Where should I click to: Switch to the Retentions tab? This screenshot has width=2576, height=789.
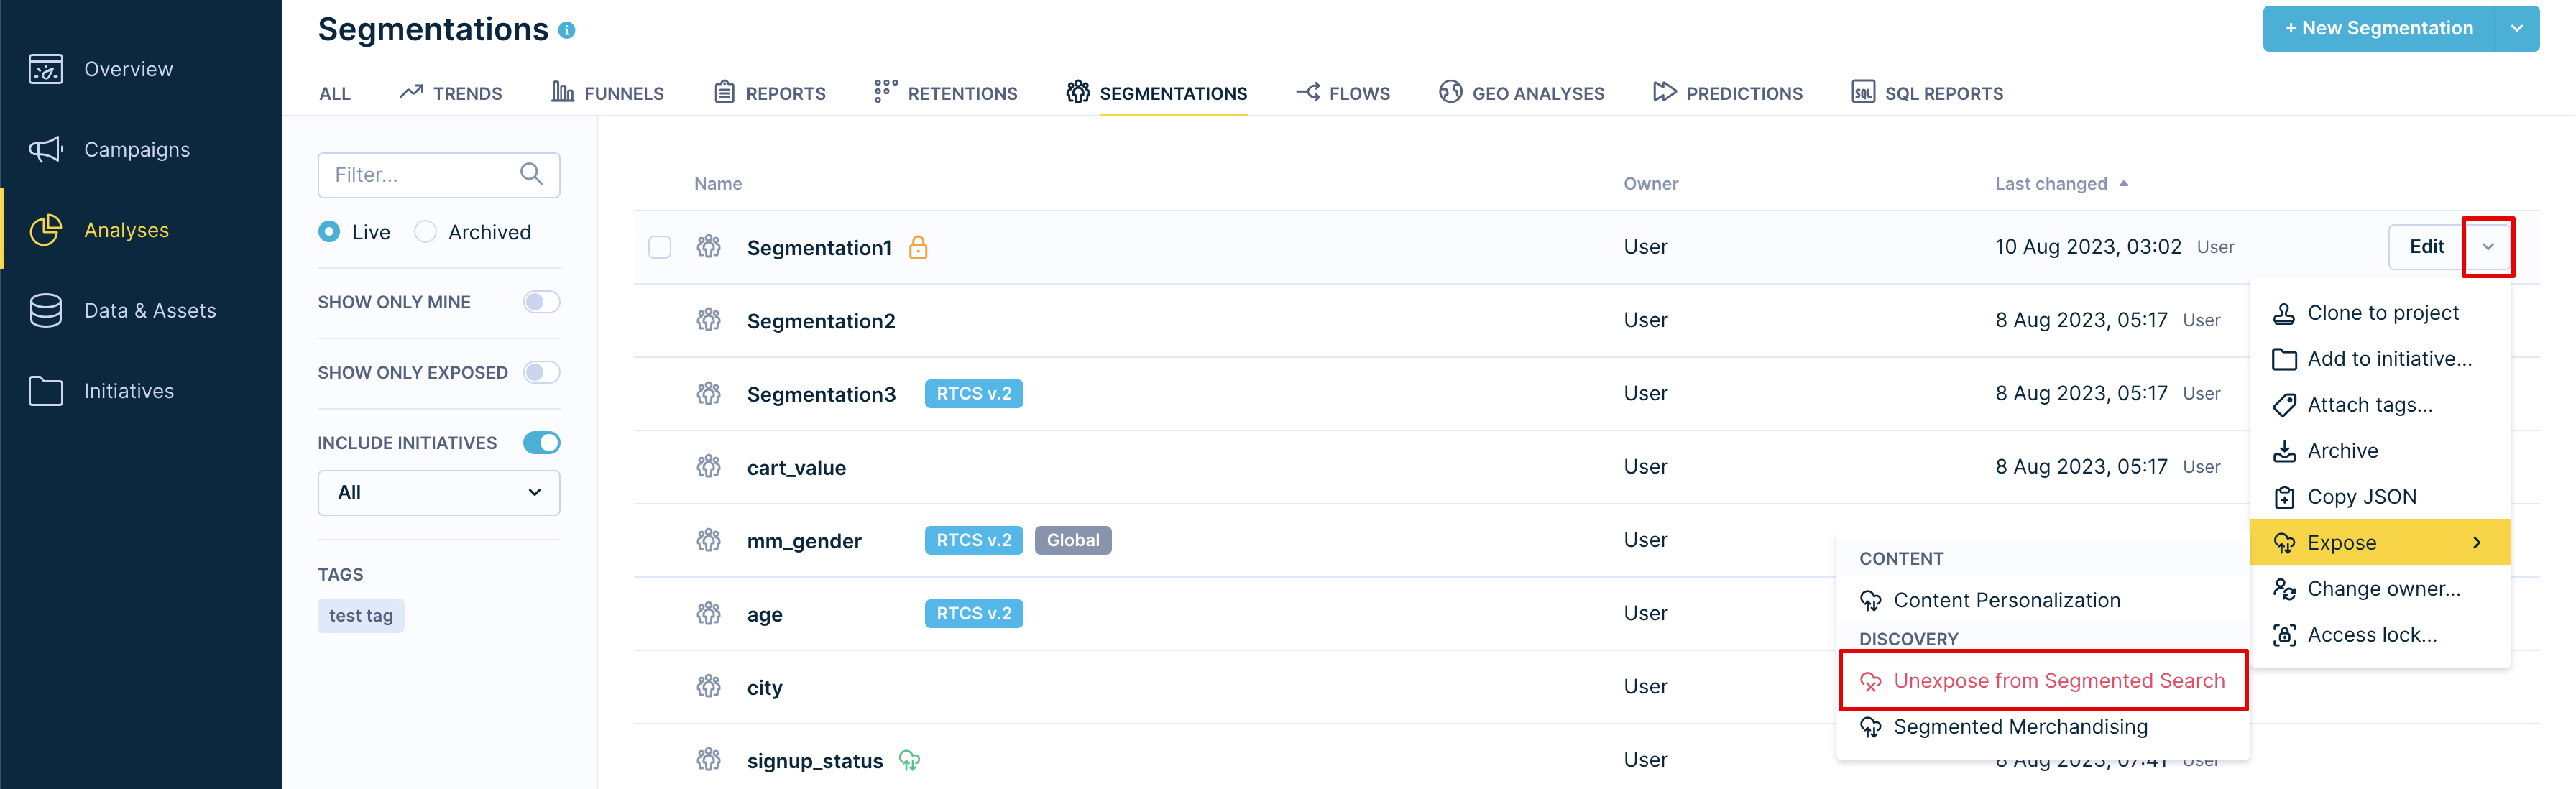point(945,93)
